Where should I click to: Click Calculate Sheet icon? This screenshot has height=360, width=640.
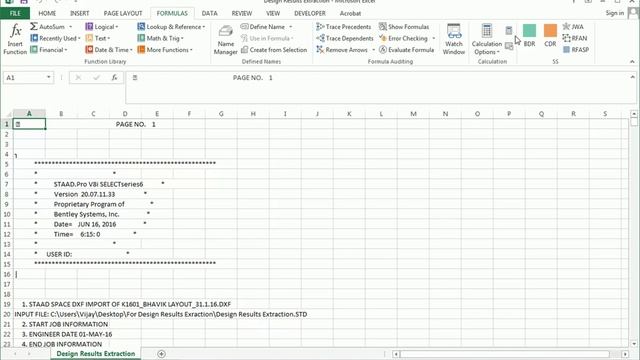coord(509,46)
